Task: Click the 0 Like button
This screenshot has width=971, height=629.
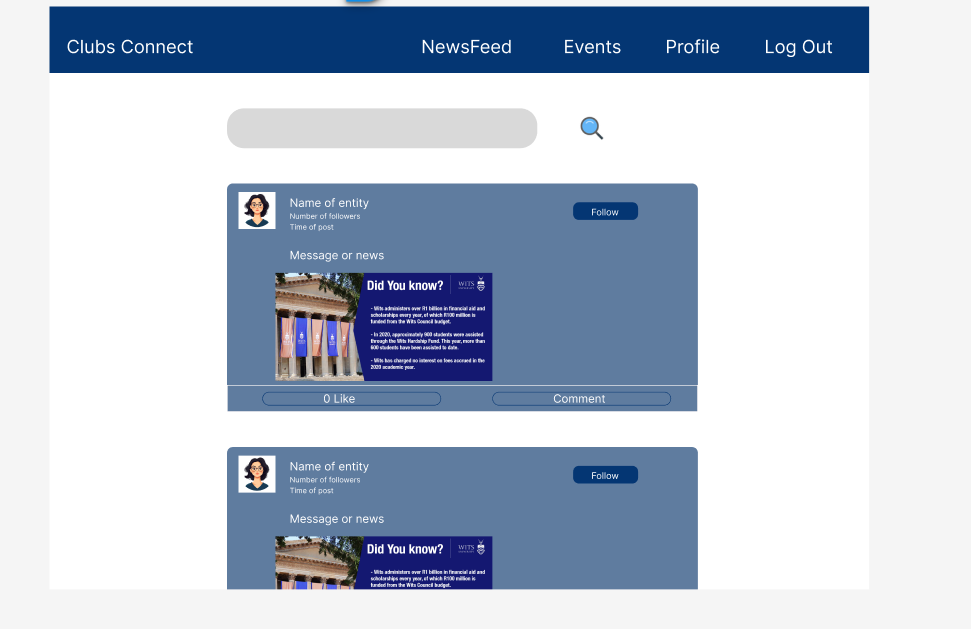Action: pyautogui.click(x=351, y=399)
